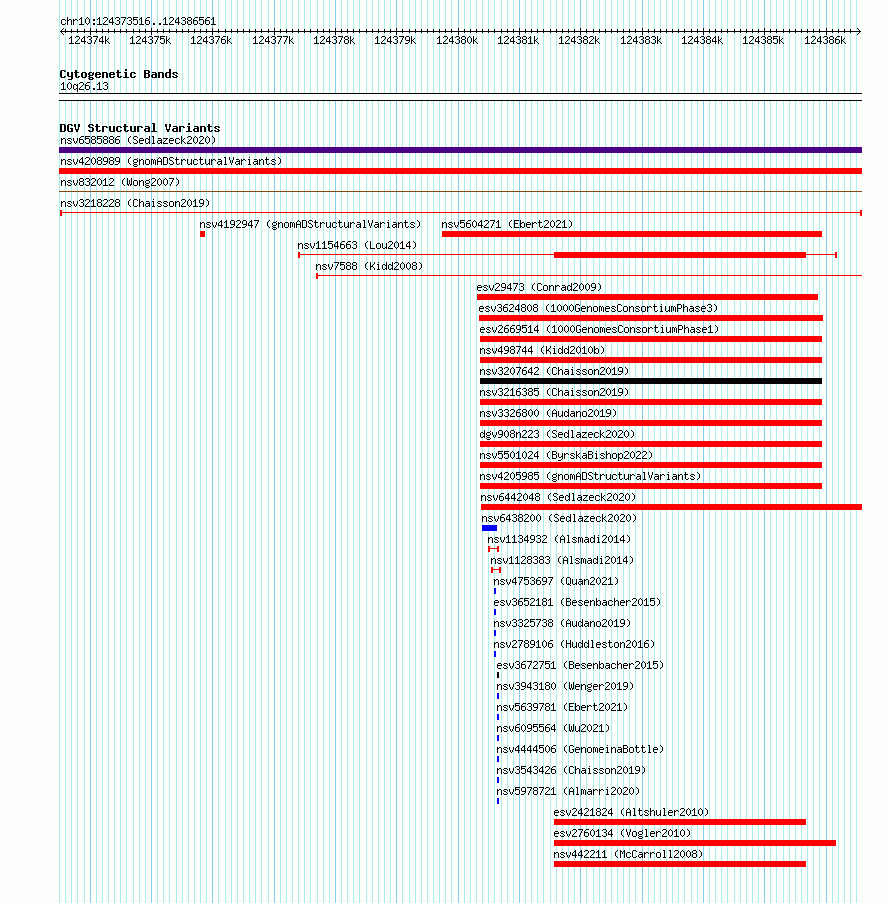Click the esv3672751 (Besenbacher2015) label
890x903 pixels.
coord(581,666)
